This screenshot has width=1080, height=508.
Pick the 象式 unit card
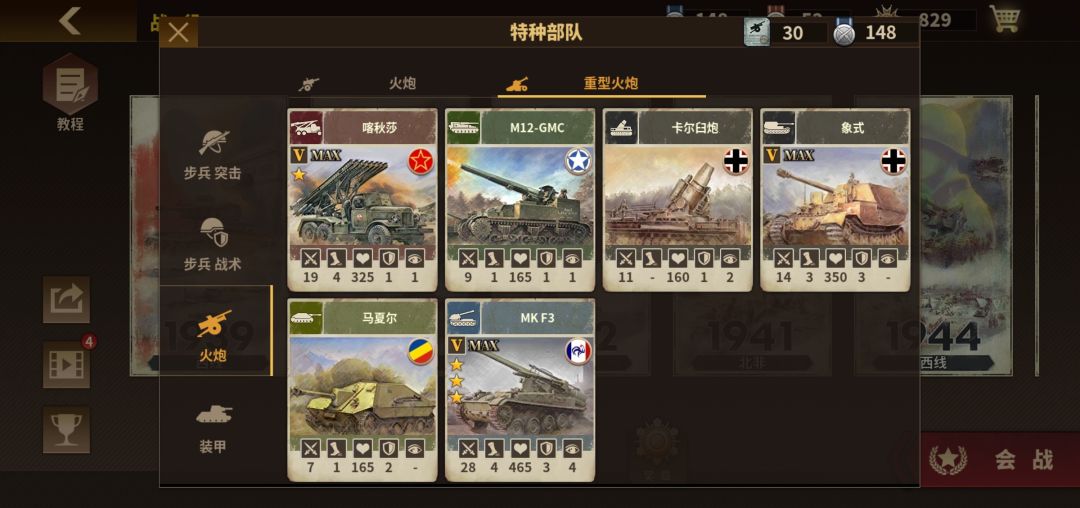pyautogui.click(x=835, y=200)
